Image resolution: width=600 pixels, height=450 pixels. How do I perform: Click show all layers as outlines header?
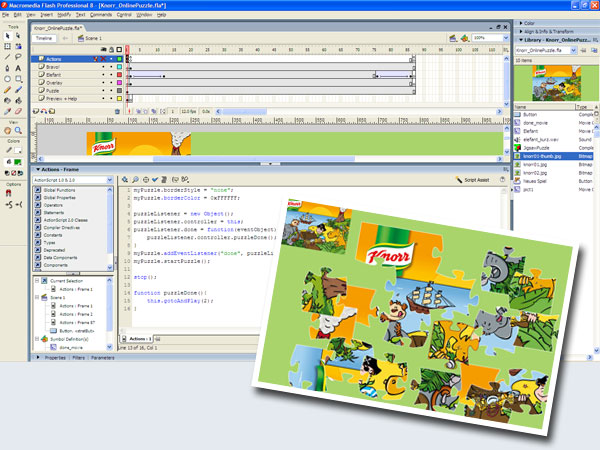119,50
